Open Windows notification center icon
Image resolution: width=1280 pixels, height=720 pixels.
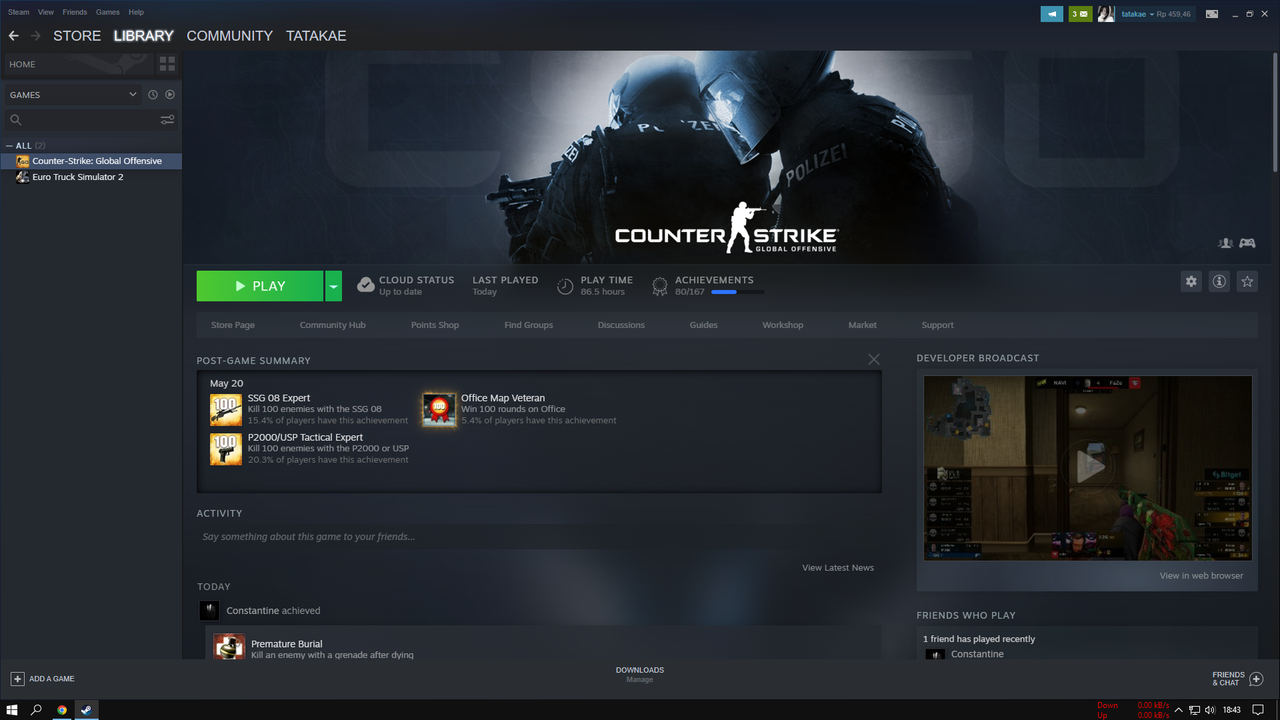pyautogui.click(x=1259, y=710)
